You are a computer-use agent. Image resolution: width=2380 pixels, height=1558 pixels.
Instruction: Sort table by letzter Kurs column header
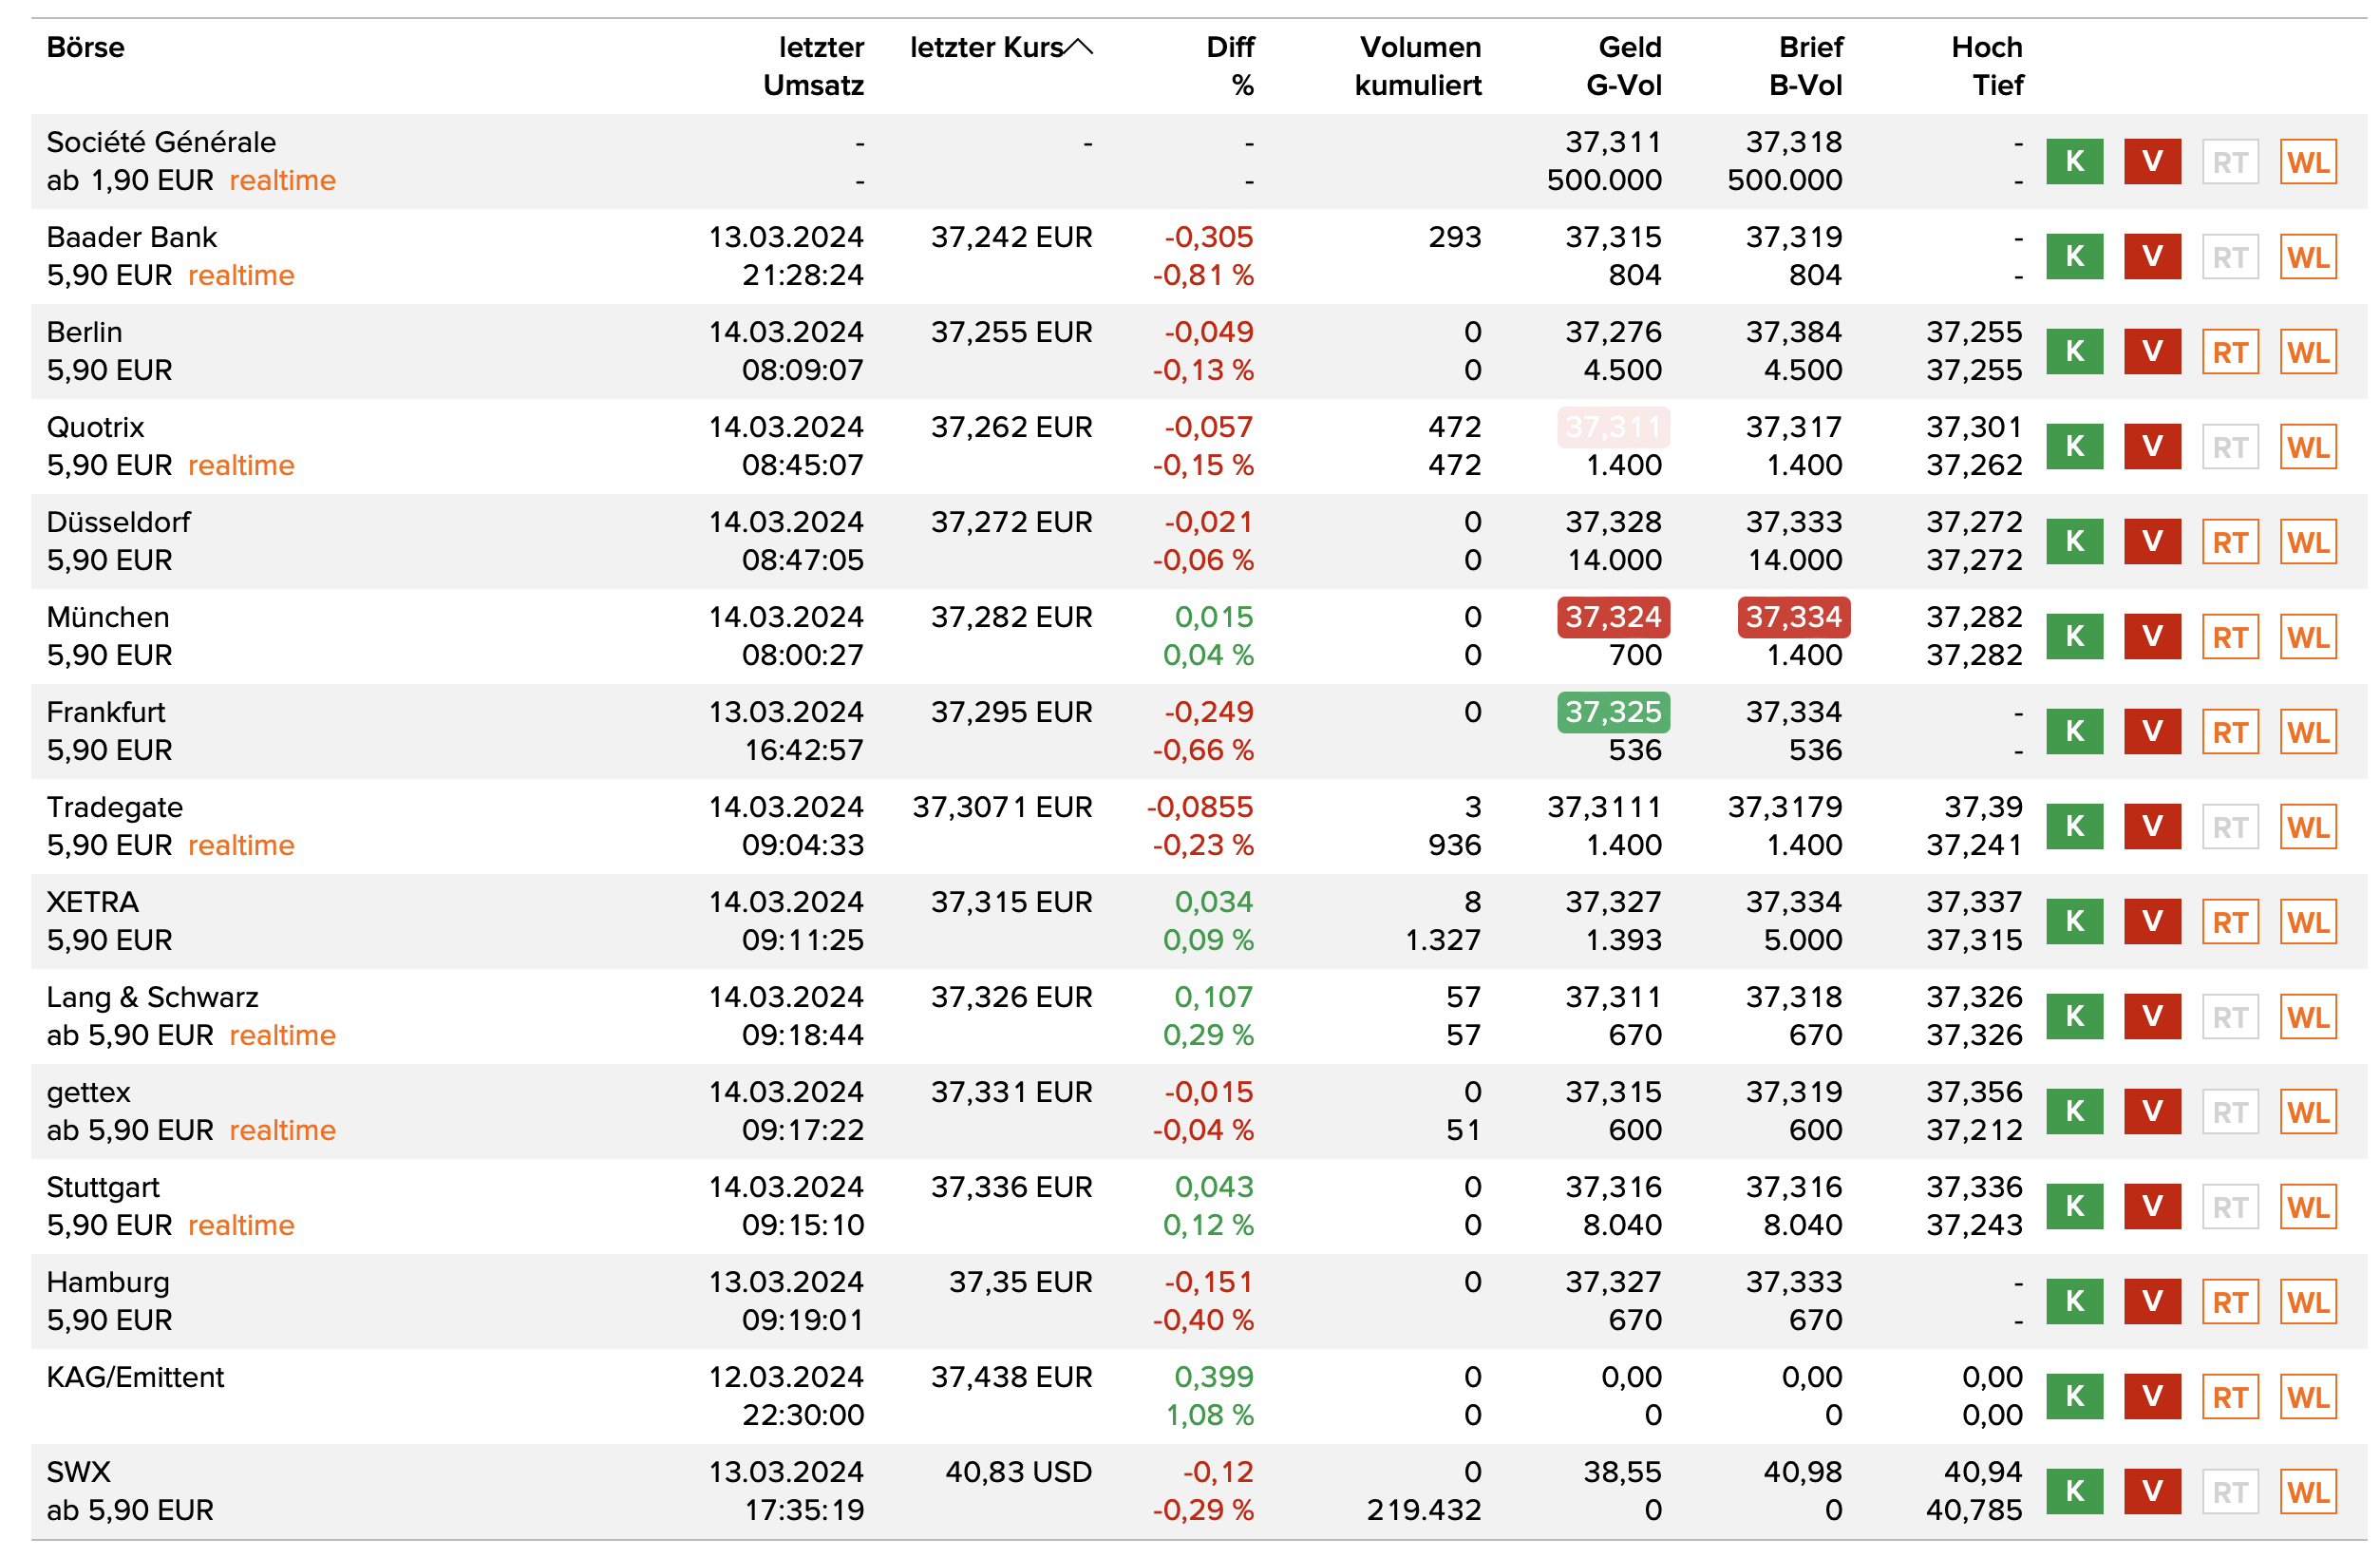(x=986, y=47)
